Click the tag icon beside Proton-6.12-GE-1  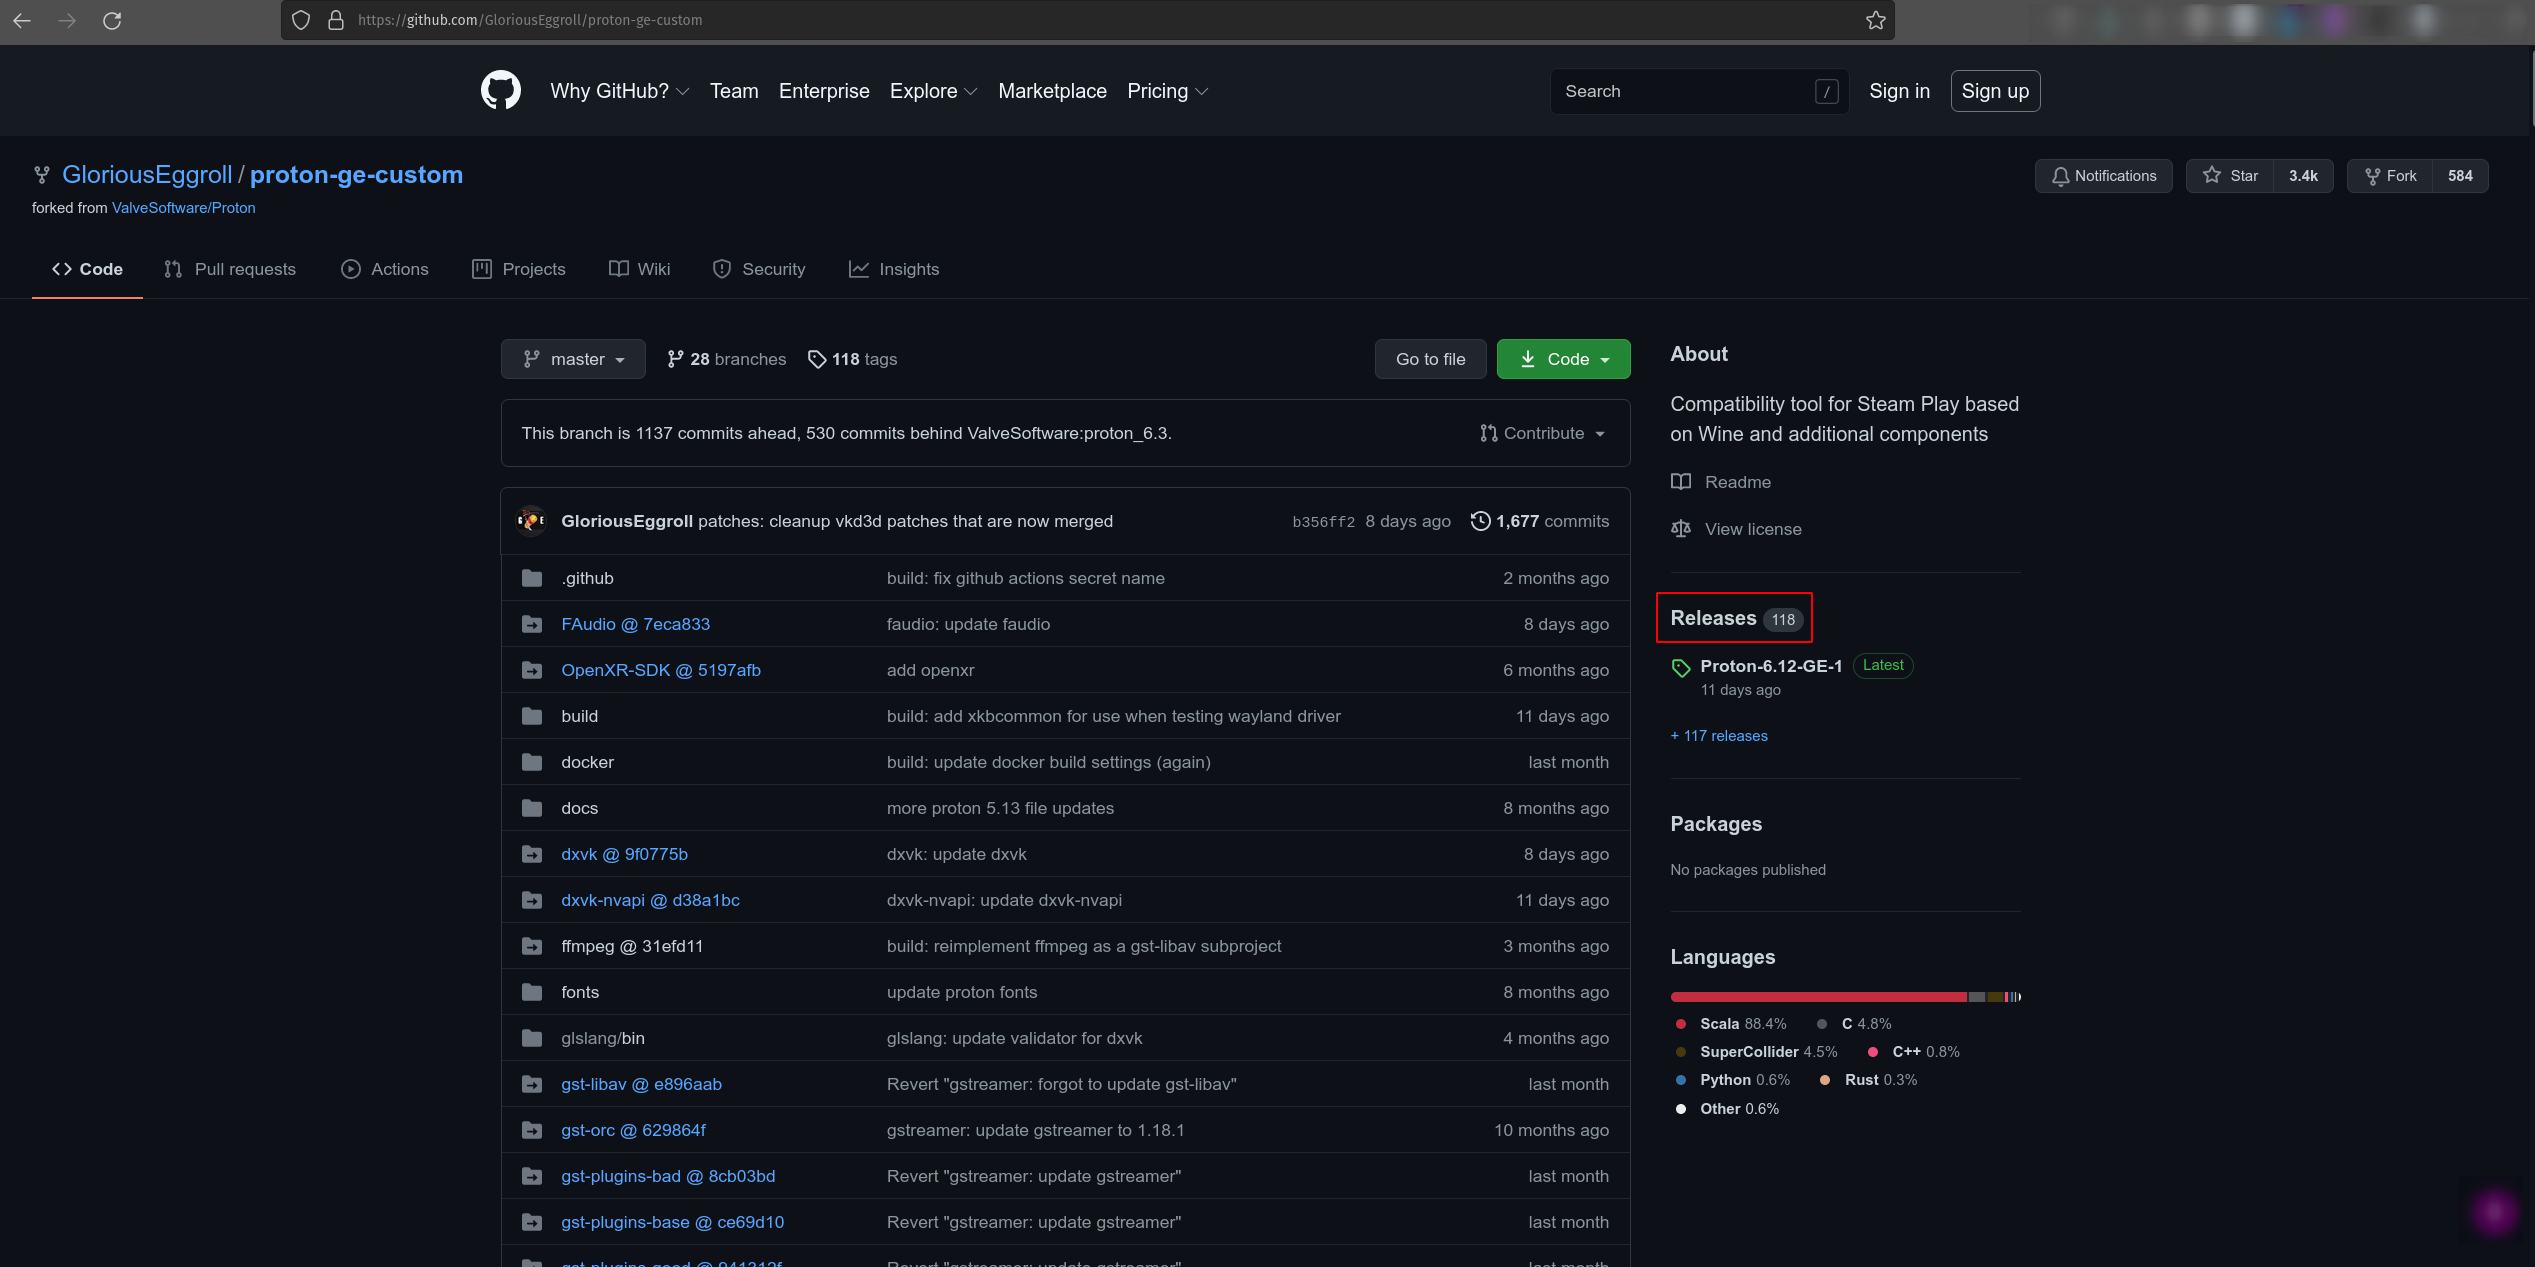point(1681,667)
